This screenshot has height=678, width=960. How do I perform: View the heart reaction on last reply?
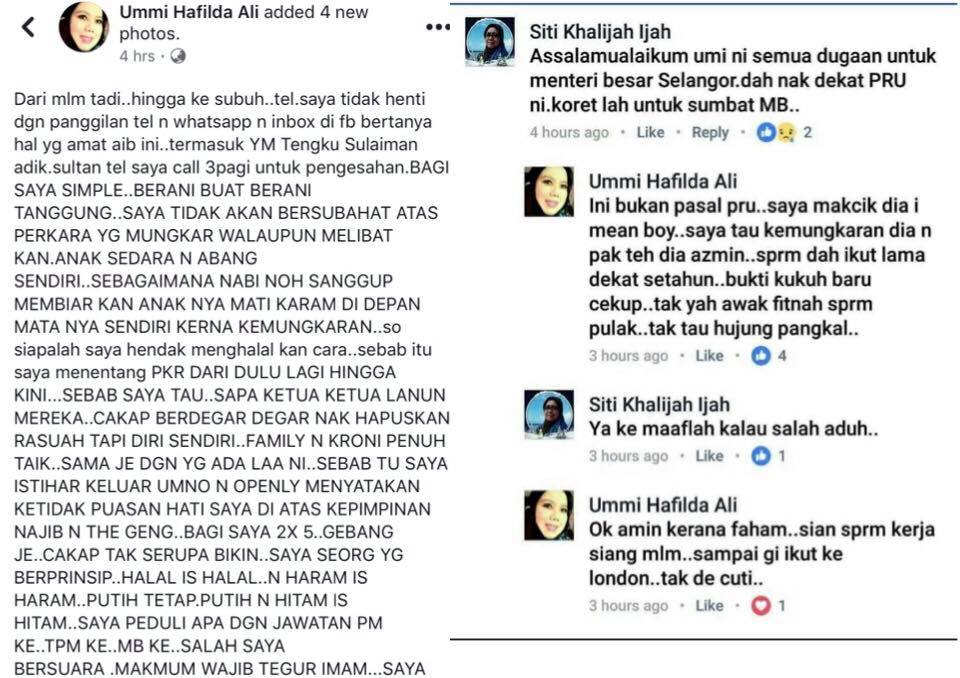tap(768, 606)
